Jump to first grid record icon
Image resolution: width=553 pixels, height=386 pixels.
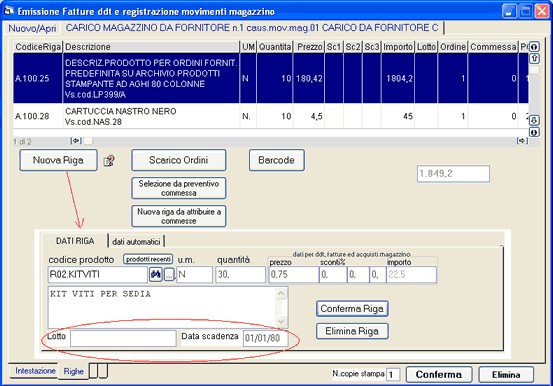pyautogui.click(x=534, y=47)
